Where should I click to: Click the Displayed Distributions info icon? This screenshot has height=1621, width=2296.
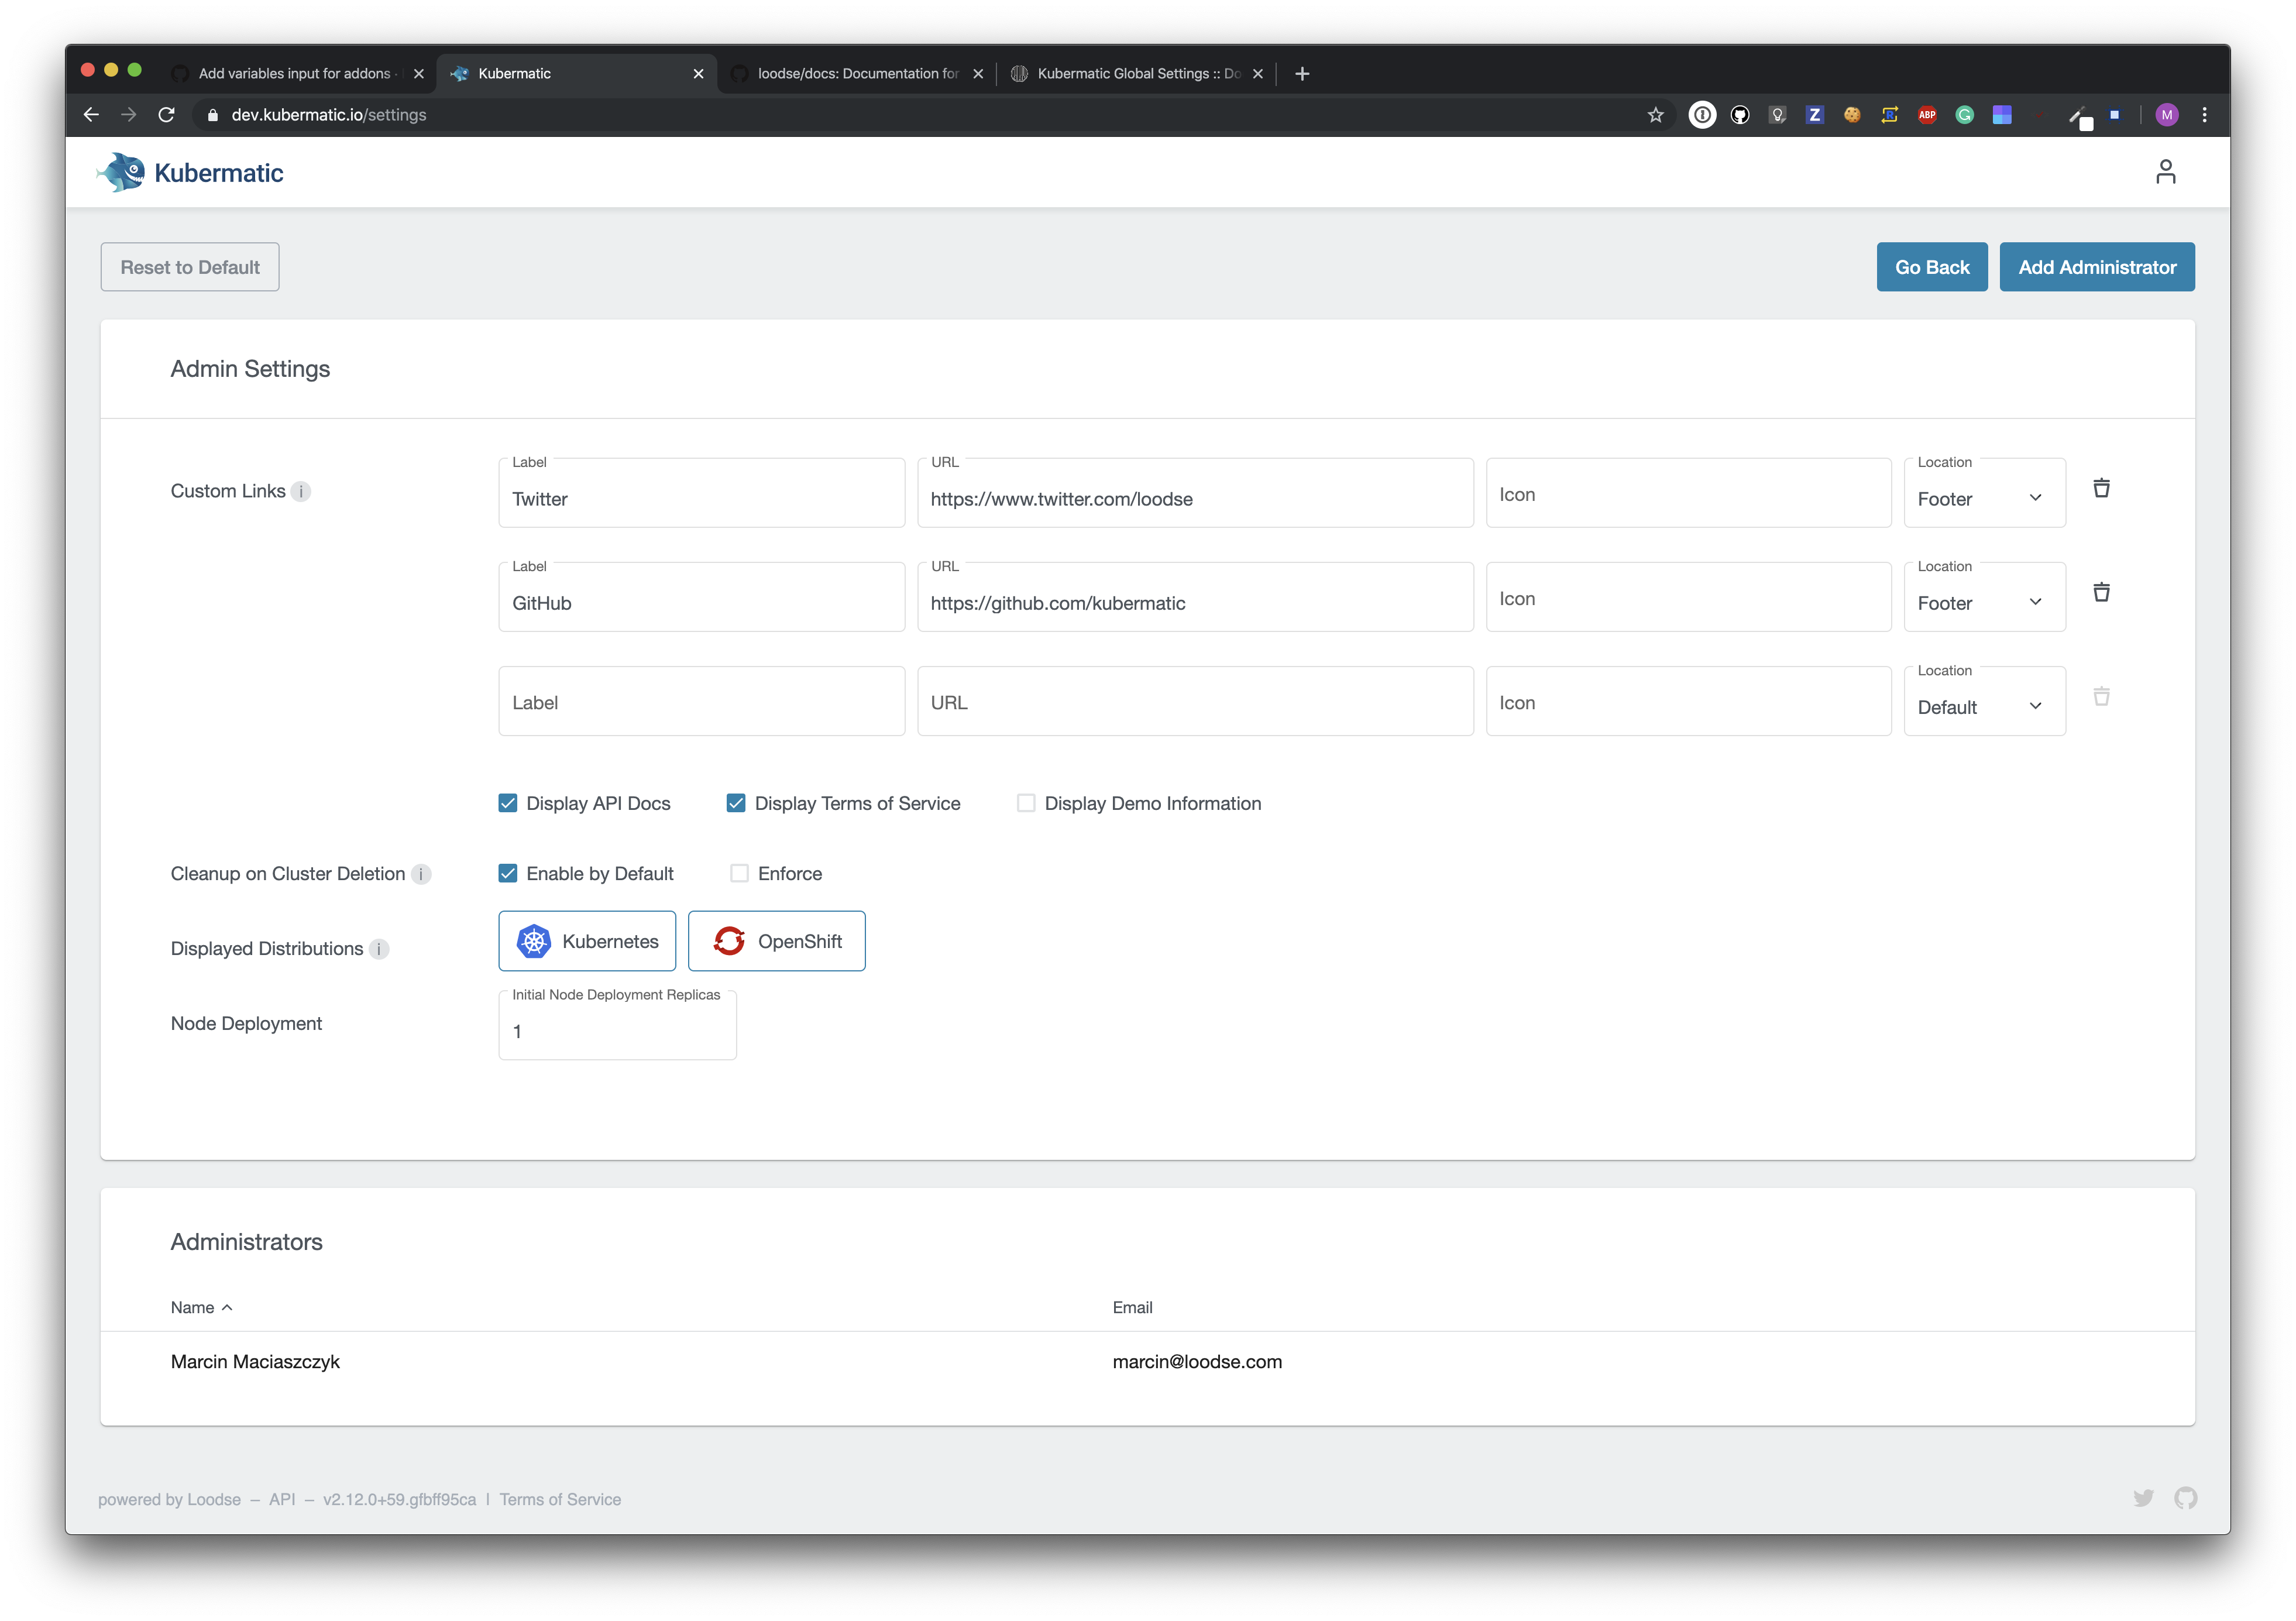point(379,949)
